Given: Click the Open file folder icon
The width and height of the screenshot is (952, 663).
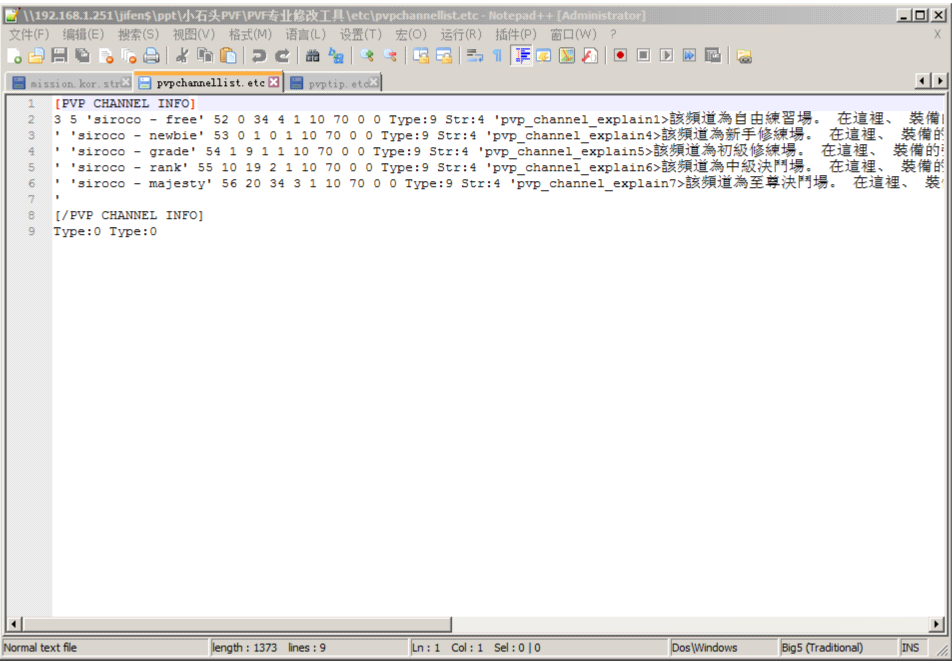Looking at the screenshot, I should click(x=36, y=56).
